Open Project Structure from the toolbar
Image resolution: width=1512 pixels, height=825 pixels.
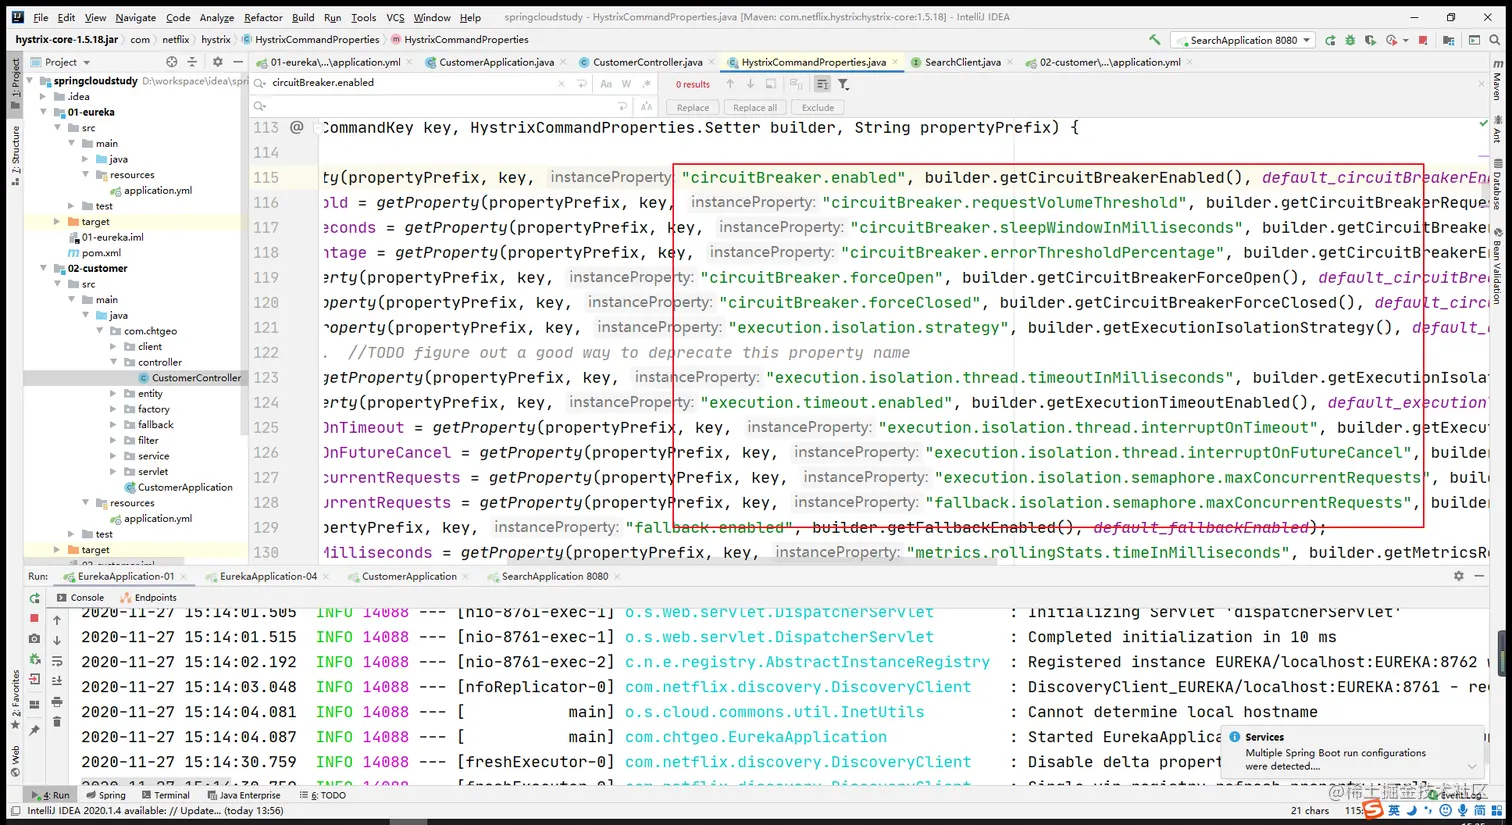tap(1448, 40)
